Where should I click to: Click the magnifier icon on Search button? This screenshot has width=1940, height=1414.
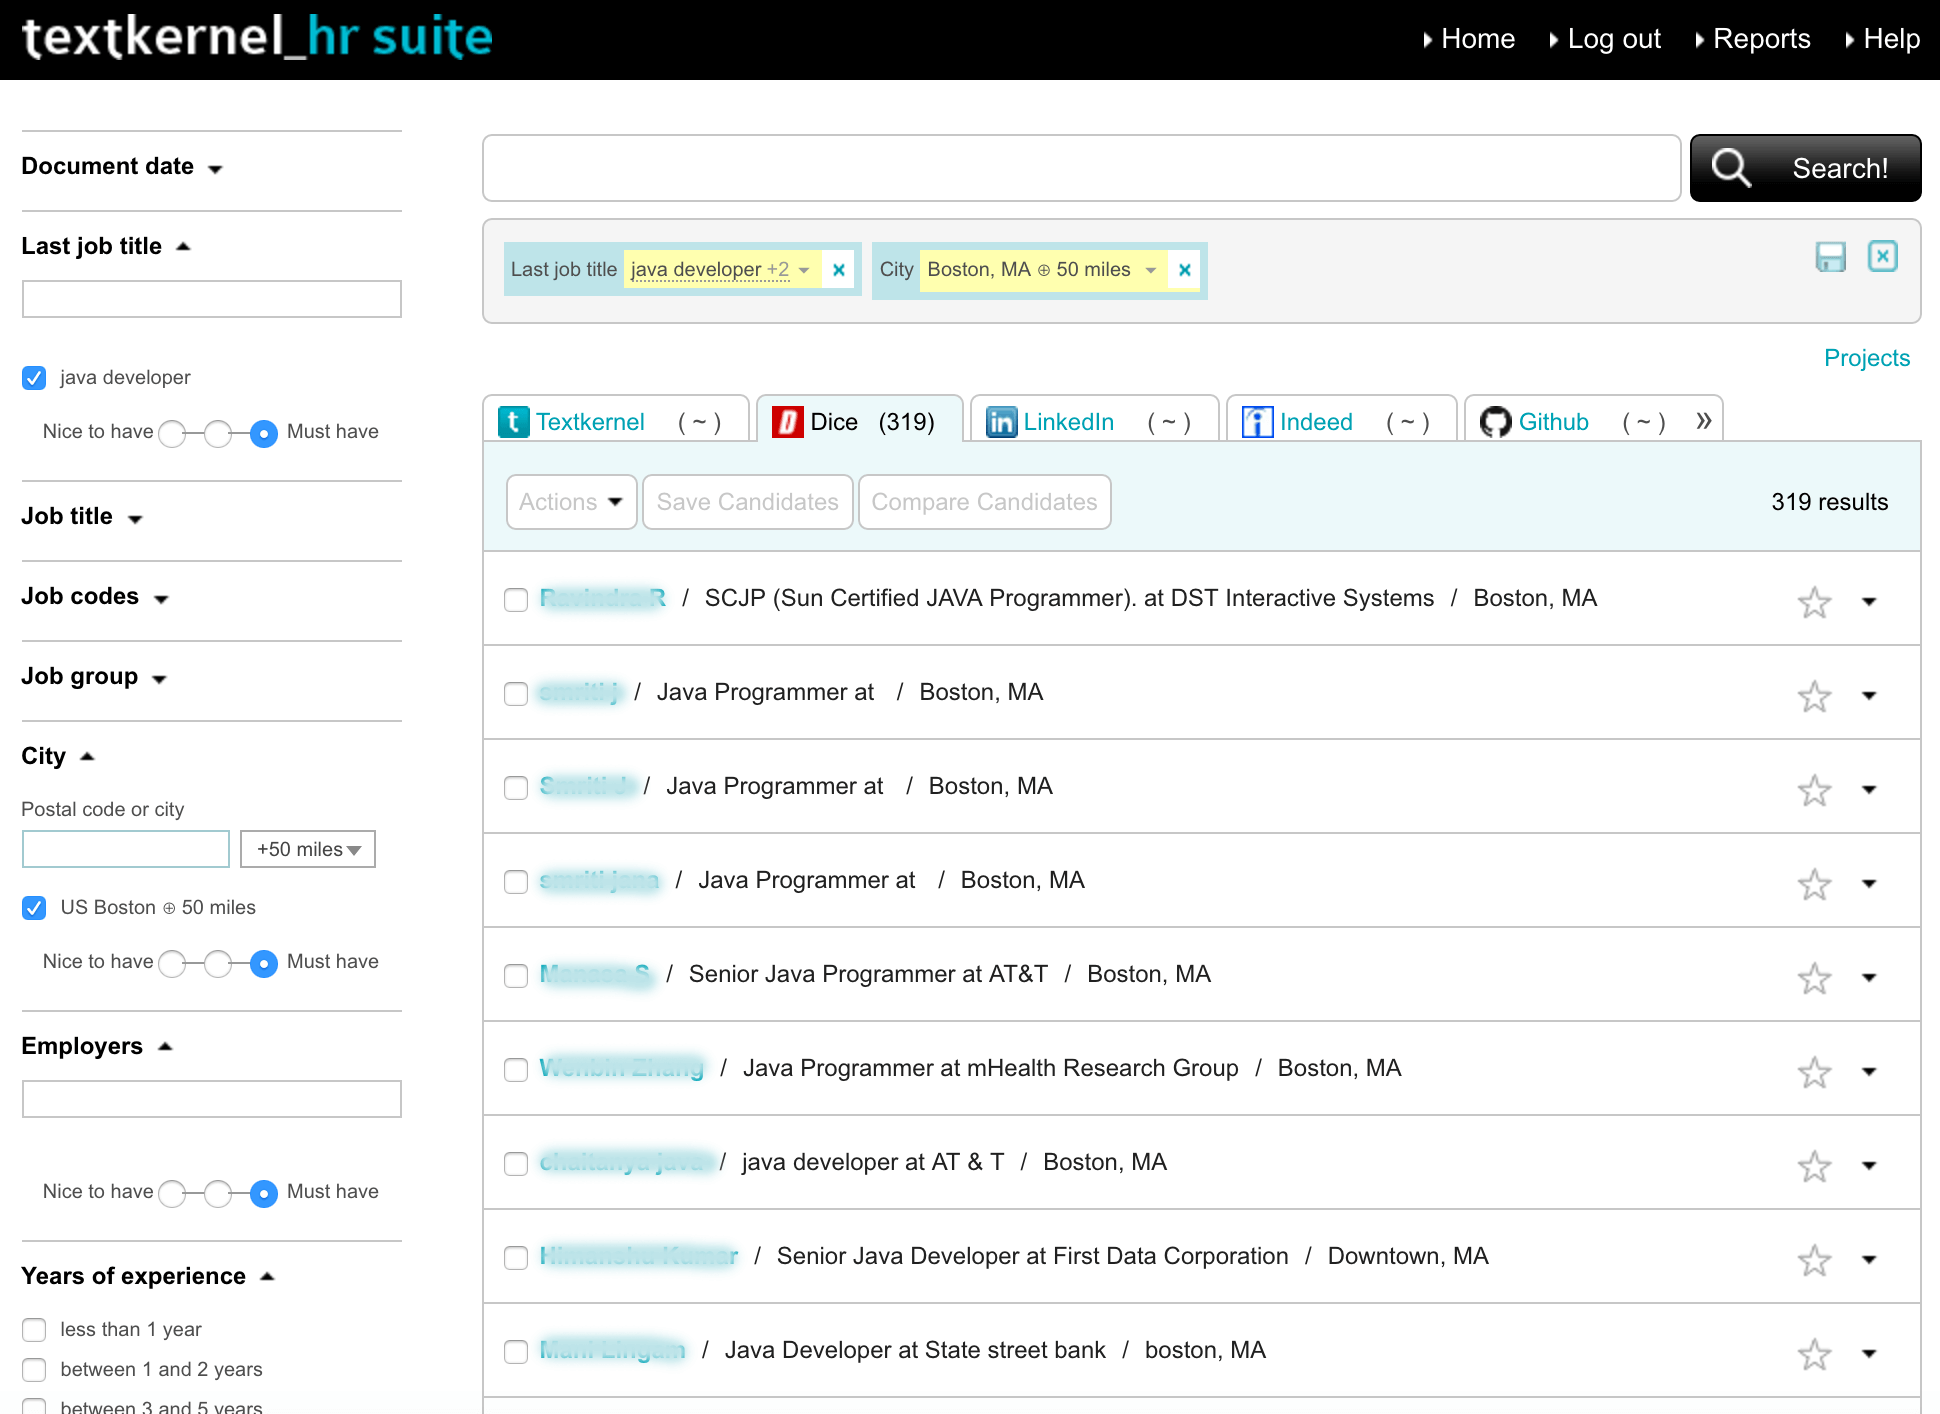coord(1731,168)
